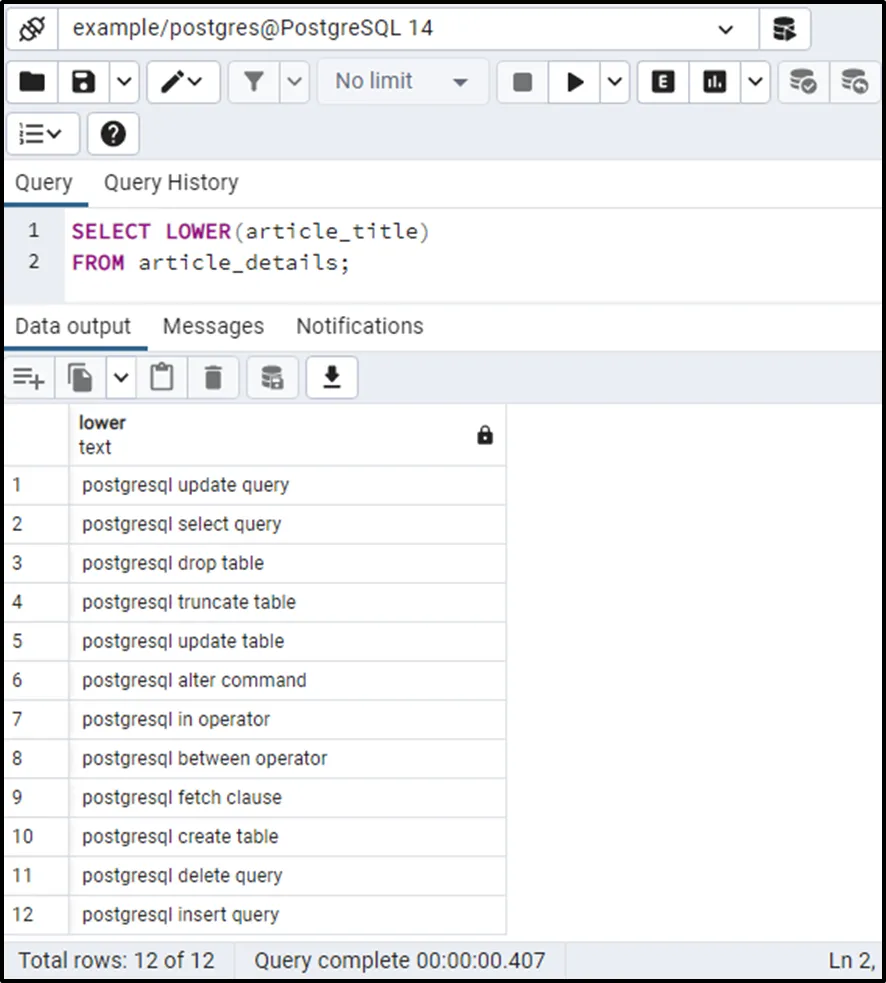The width and height of the screenshot is (886, 983).
Task: Click the Execute query play button
Action: (x=575, y=82)
